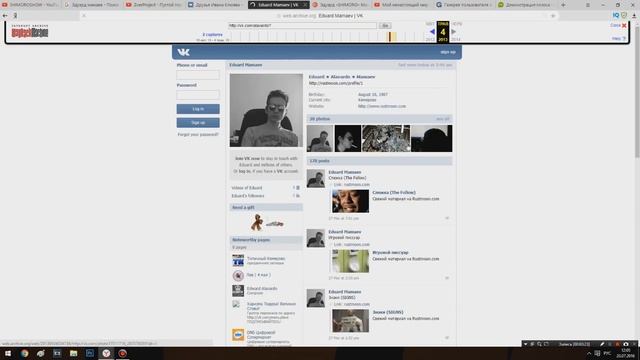Switch to the Друзья Ивана tab

[x=216, y=5]
